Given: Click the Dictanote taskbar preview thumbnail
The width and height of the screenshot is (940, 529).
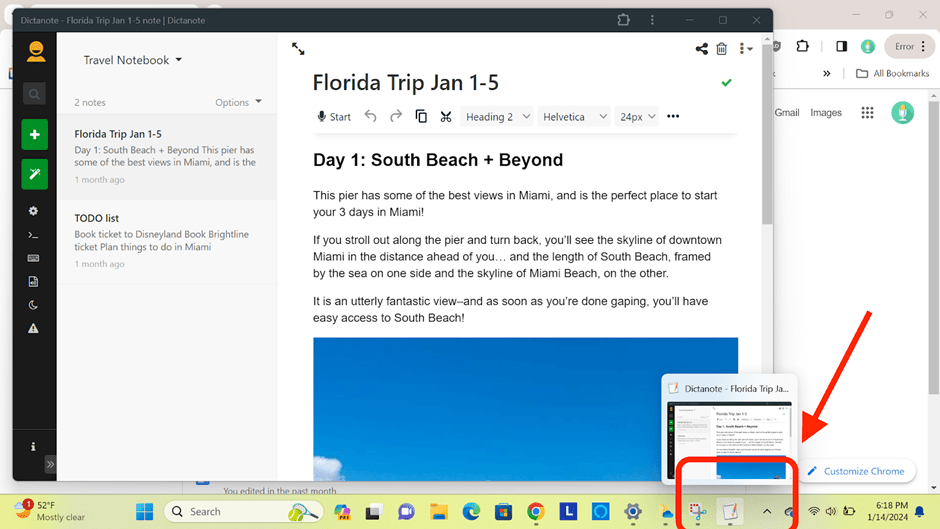Looking at the screenshot, I should pos(729,440).
